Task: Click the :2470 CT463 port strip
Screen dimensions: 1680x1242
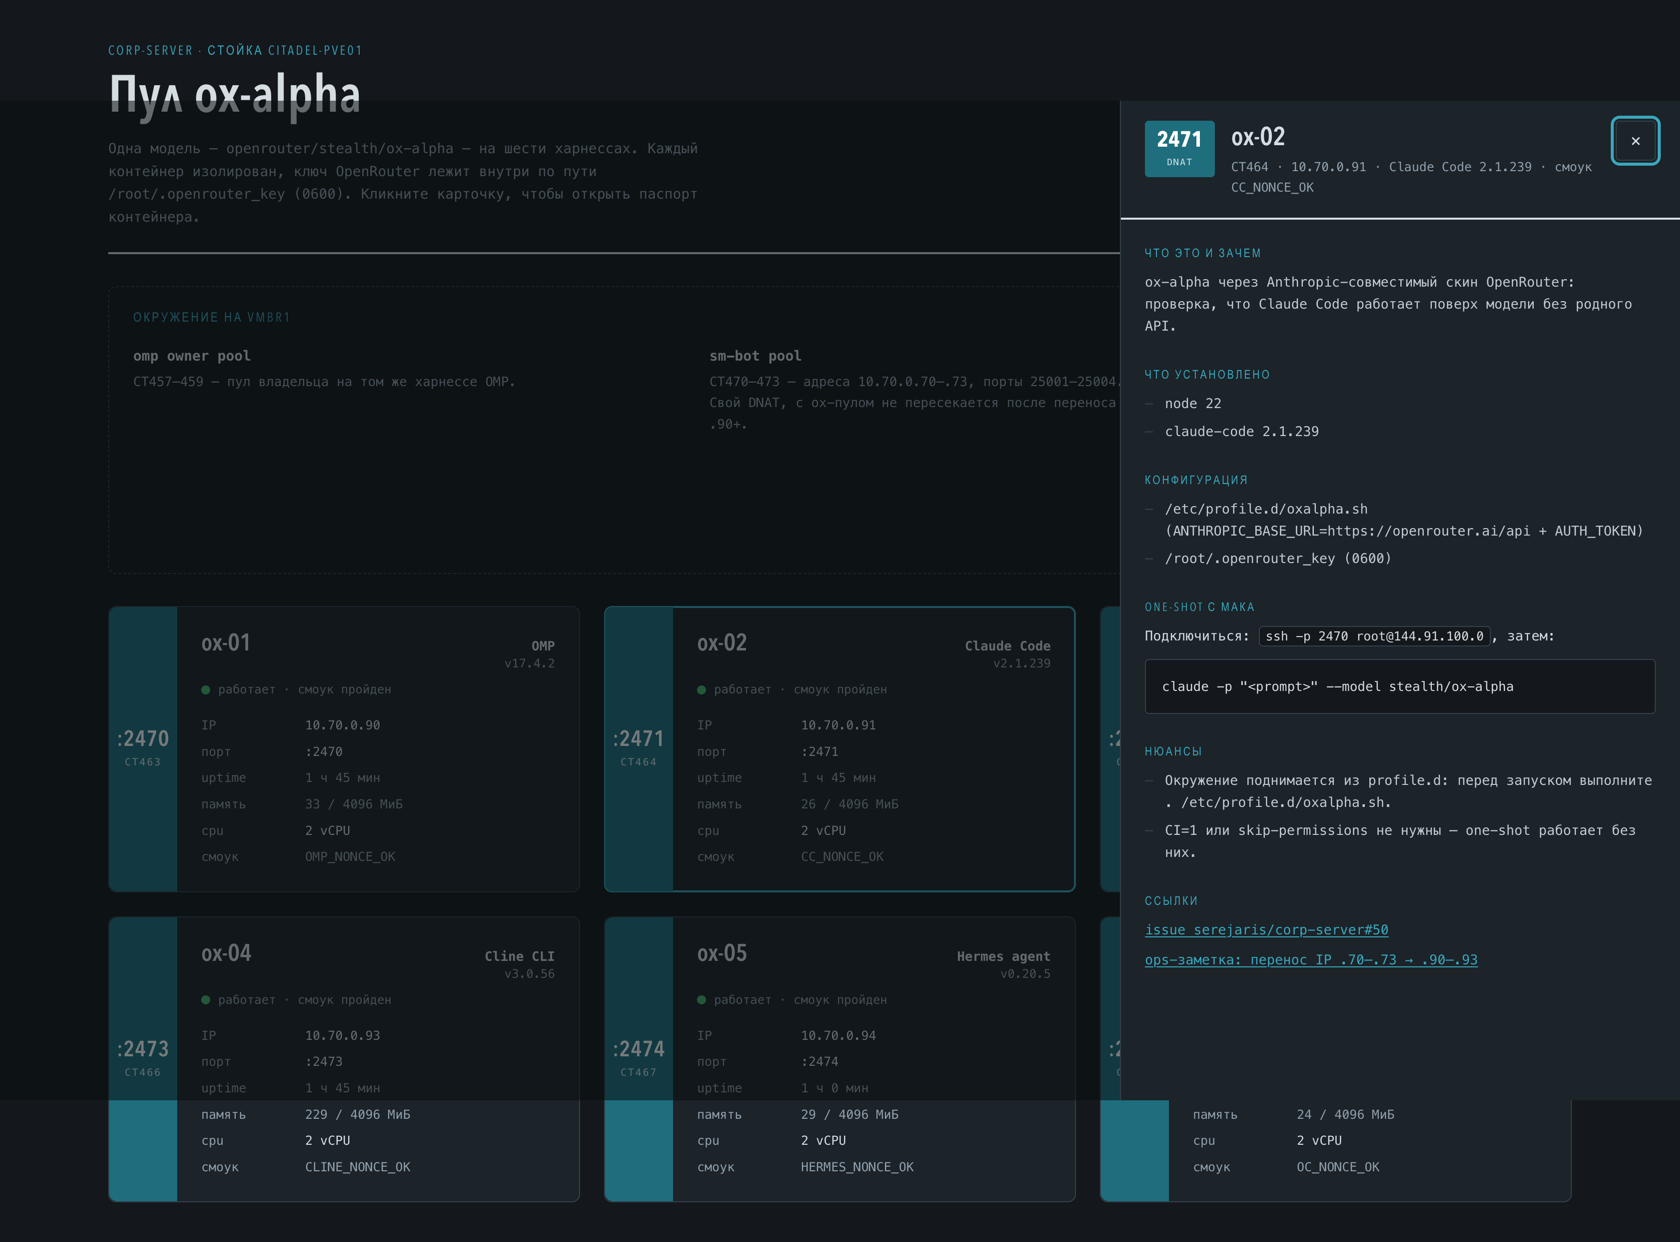Action: click(x=143, y=749)
